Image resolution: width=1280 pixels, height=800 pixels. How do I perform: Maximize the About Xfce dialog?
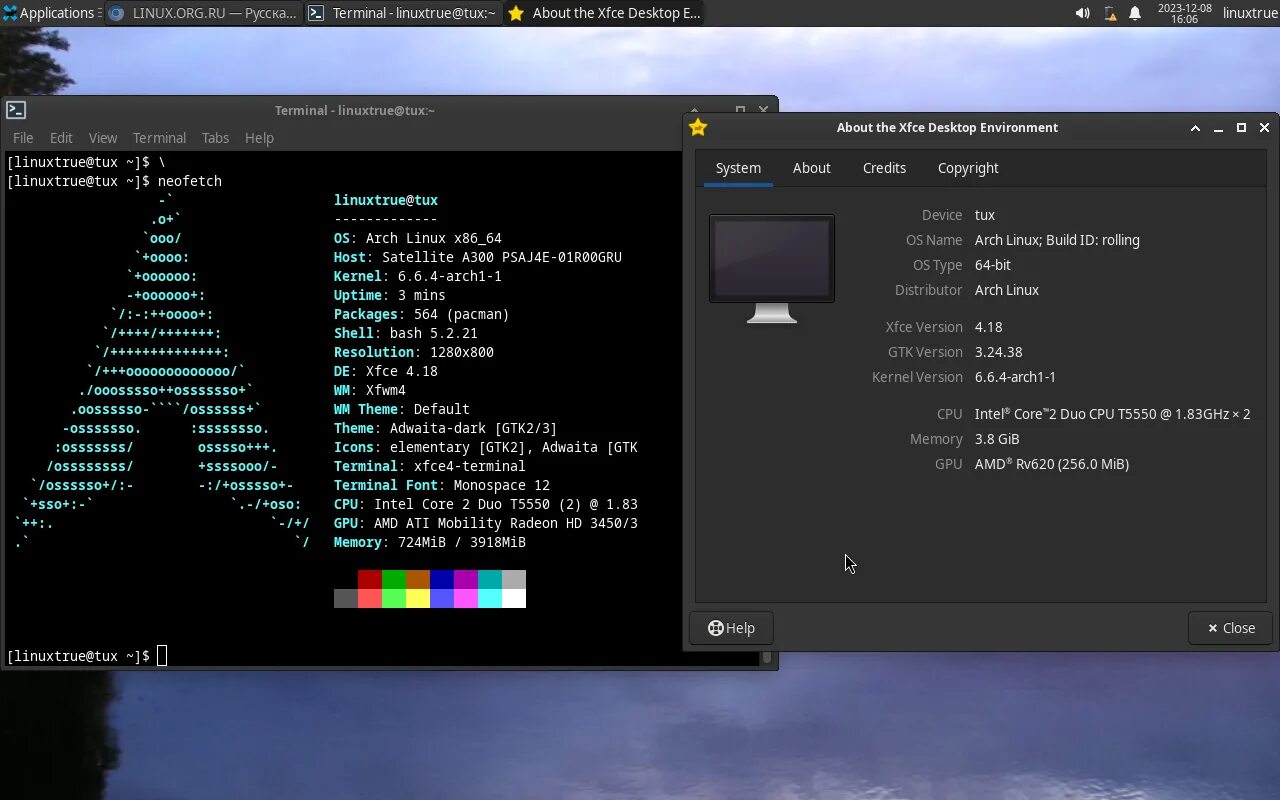pyautogui.click(x=1241, y=128)
